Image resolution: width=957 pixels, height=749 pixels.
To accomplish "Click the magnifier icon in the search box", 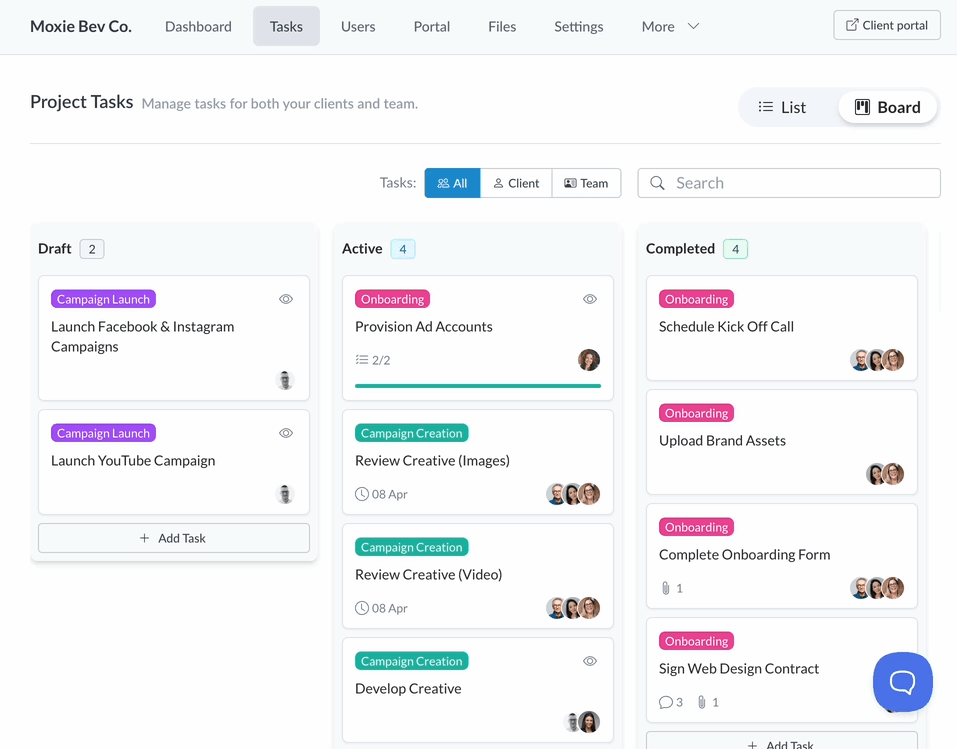I will tap(657, 183).
